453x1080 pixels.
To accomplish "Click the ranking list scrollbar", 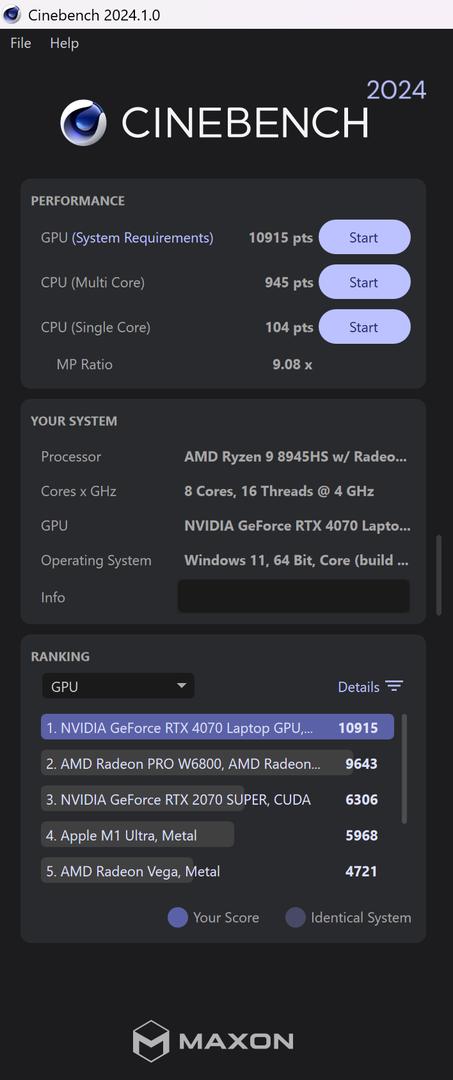I will pos(404,769).
